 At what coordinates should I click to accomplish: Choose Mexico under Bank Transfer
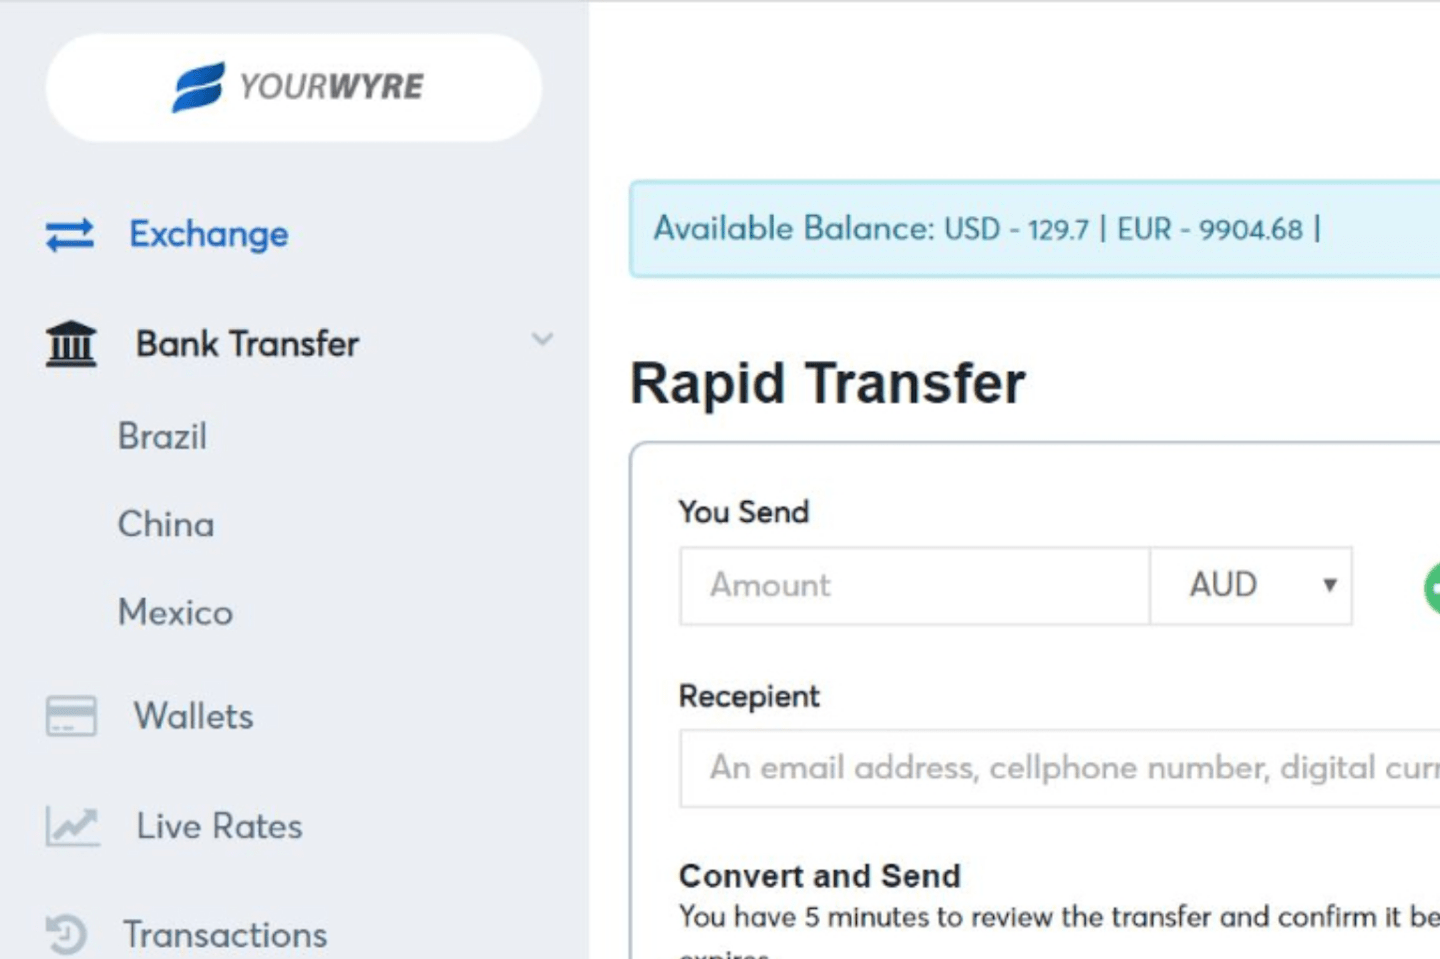point(176,612)
